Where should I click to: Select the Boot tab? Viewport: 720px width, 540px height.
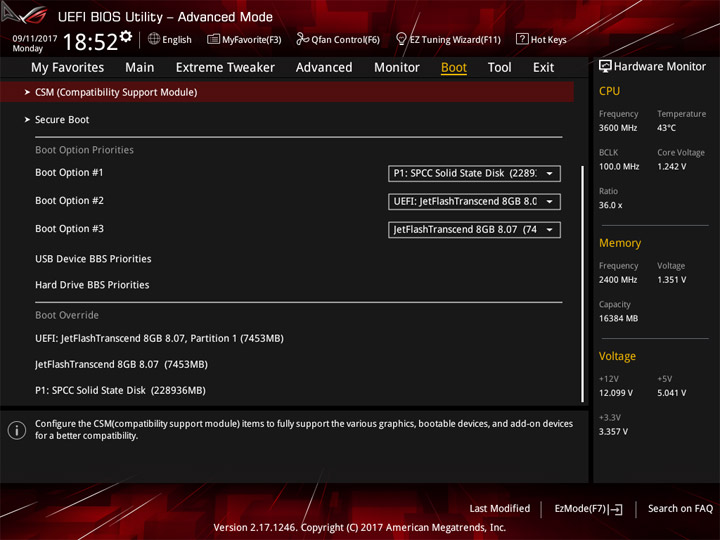454,68
